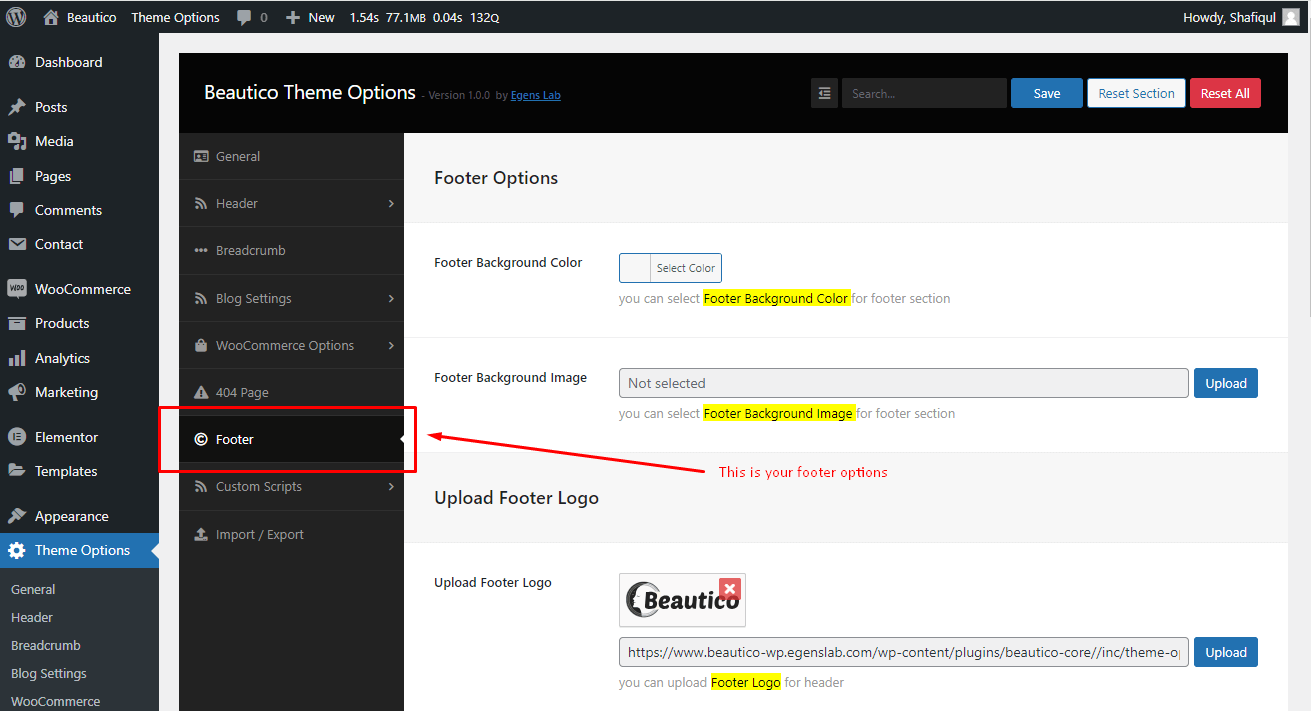1311x711 pixels.
Task: Click the Reset All button
Action: (1225, 93)
